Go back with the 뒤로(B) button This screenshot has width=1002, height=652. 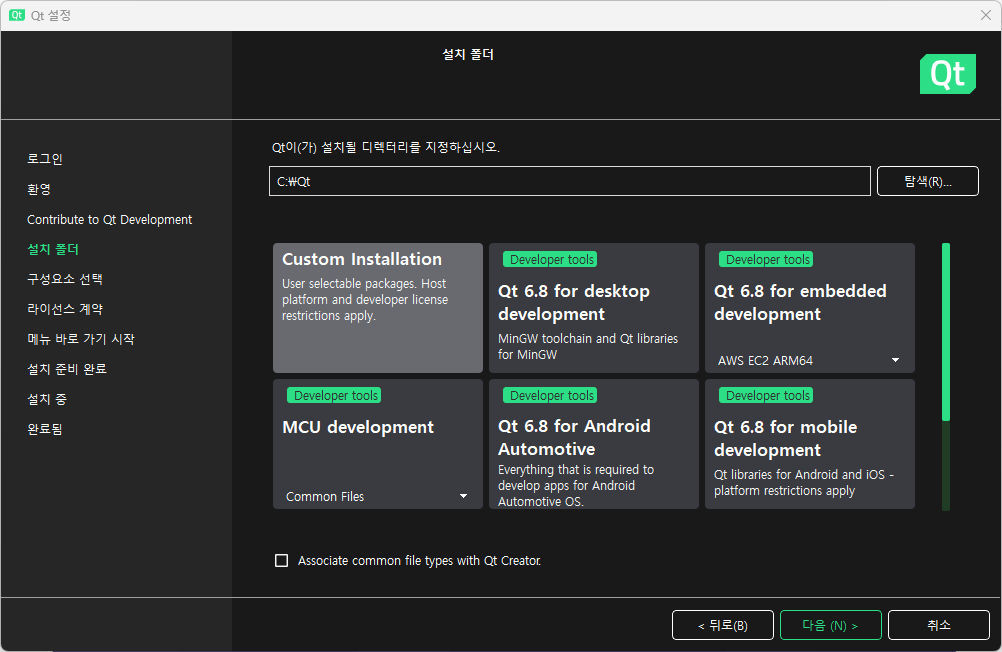coord(723,625)
